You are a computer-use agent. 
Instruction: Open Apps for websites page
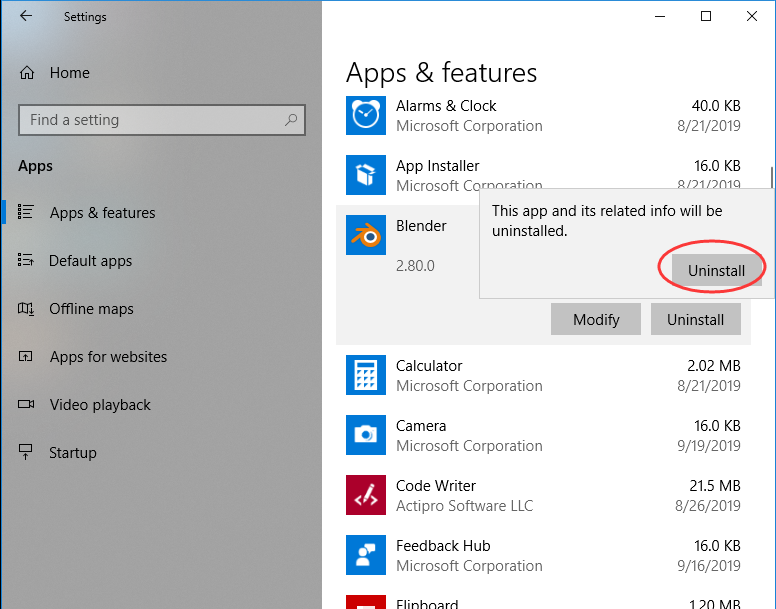click(x=108, y=357)
